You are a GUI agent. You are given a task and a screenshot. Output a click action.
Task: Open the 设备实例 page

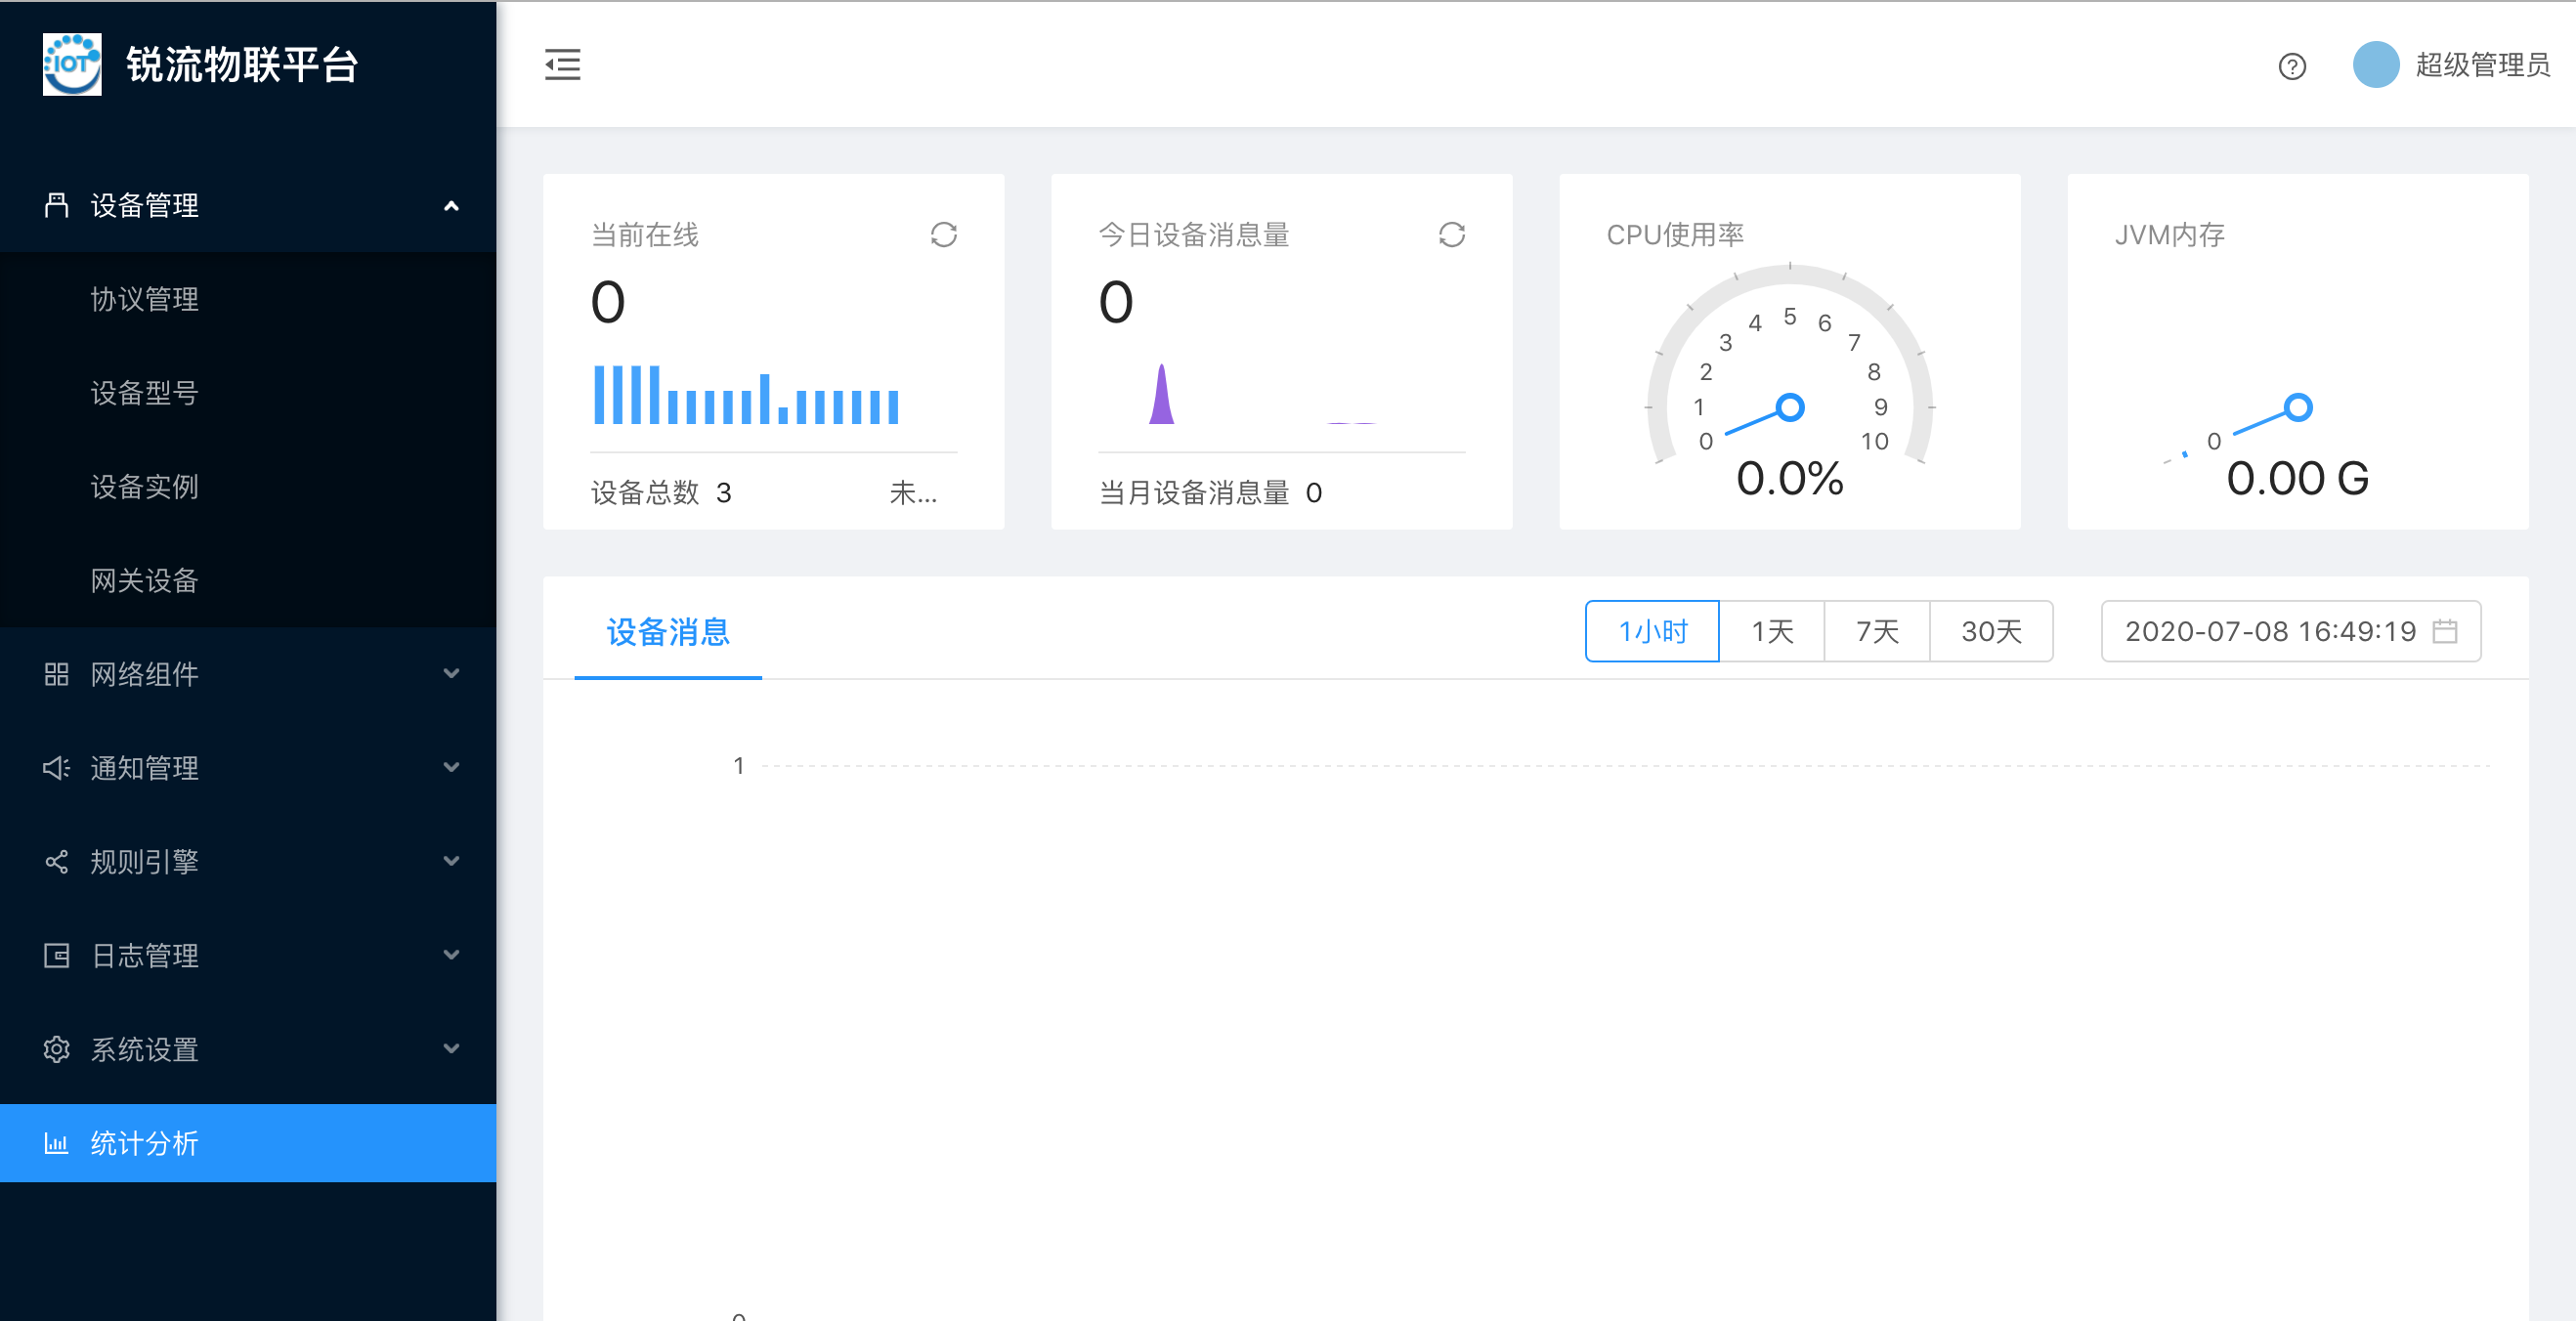145,487
